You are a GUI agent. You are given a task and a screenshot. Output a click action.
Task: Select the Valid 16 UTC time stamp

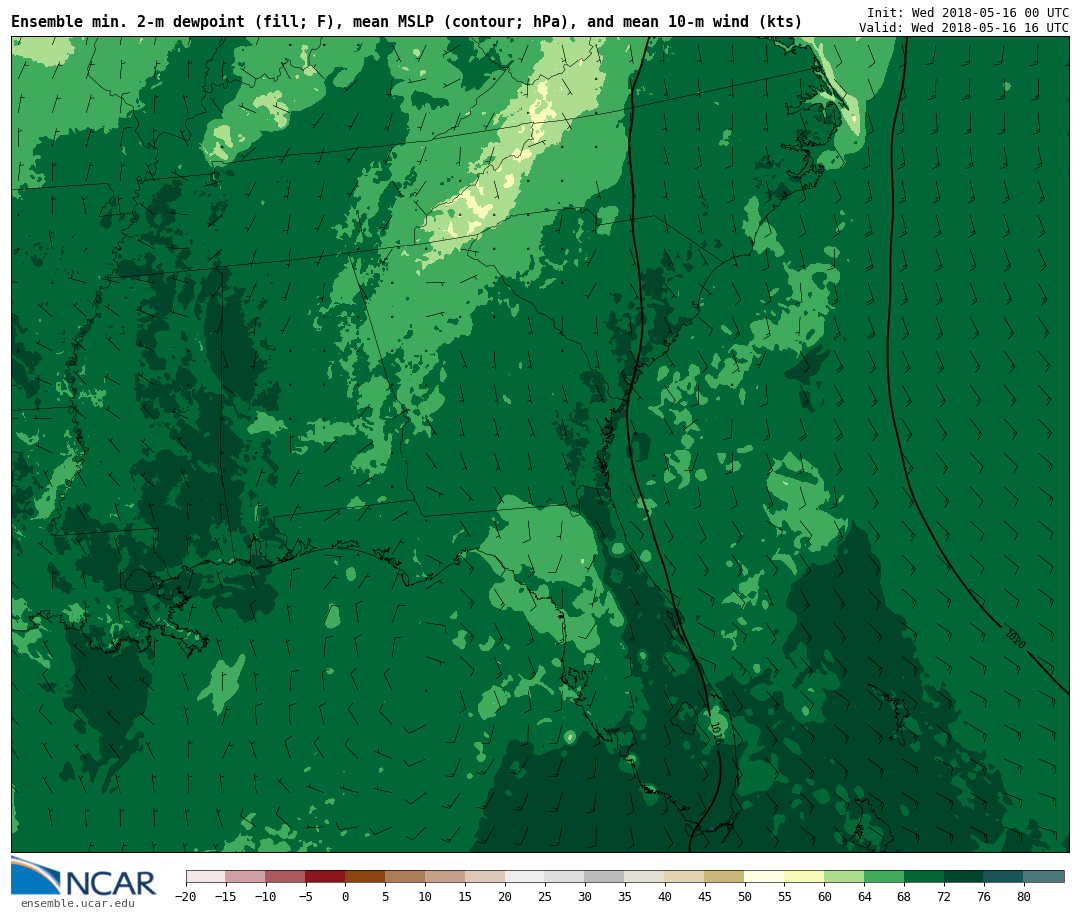point(963,28)
